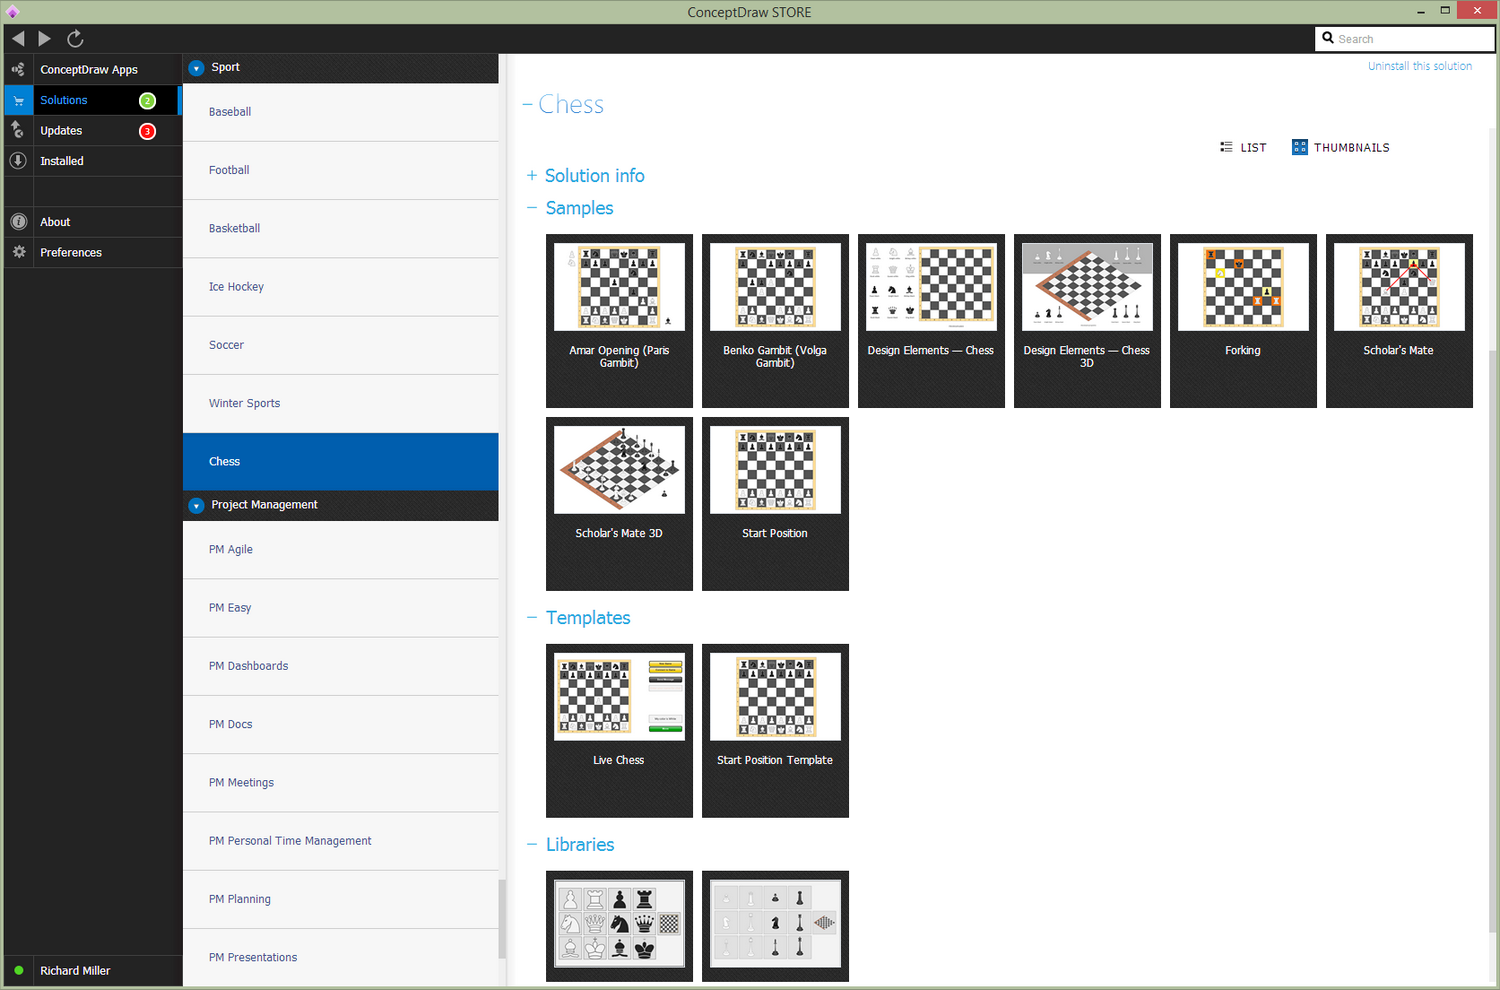
Task: Click the THUMBNAILS view icon
Action: pos(1299,147)
